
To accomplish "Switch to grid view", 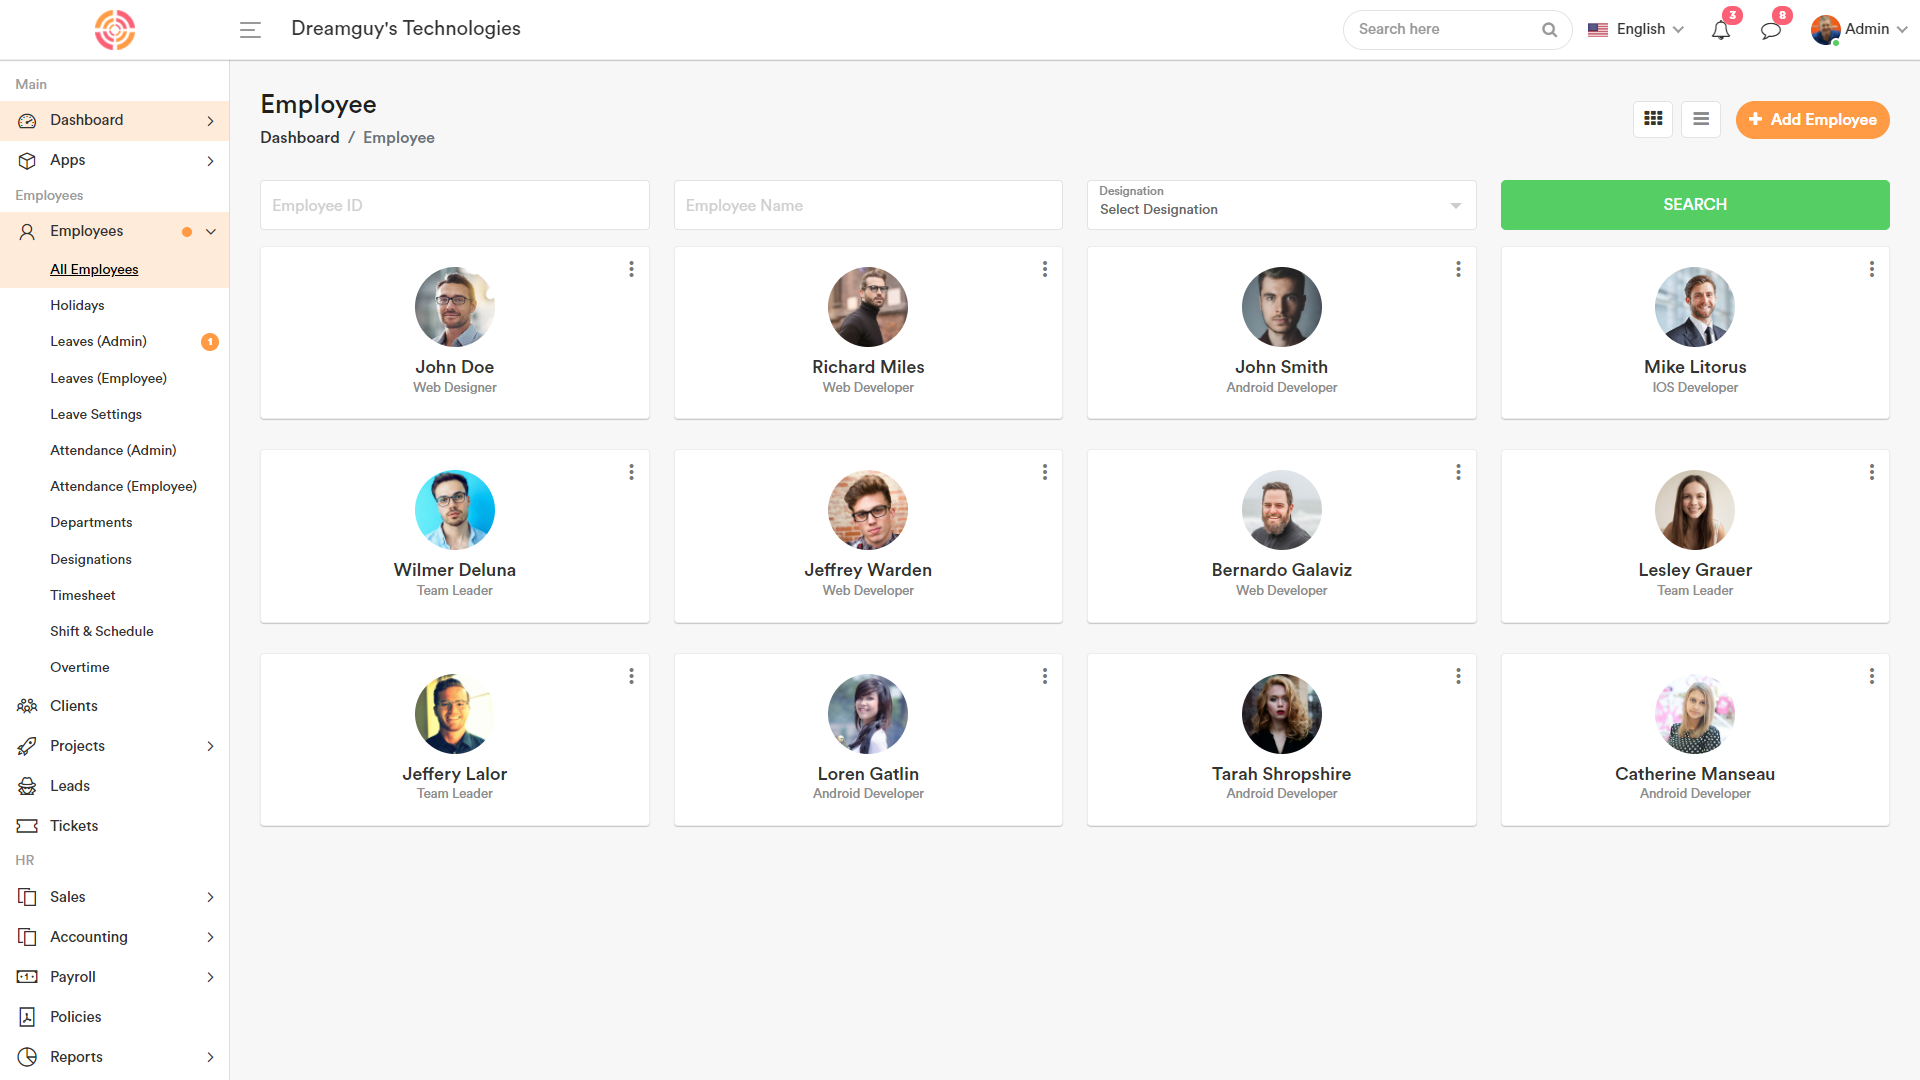I will click(x=1653, y=119).
